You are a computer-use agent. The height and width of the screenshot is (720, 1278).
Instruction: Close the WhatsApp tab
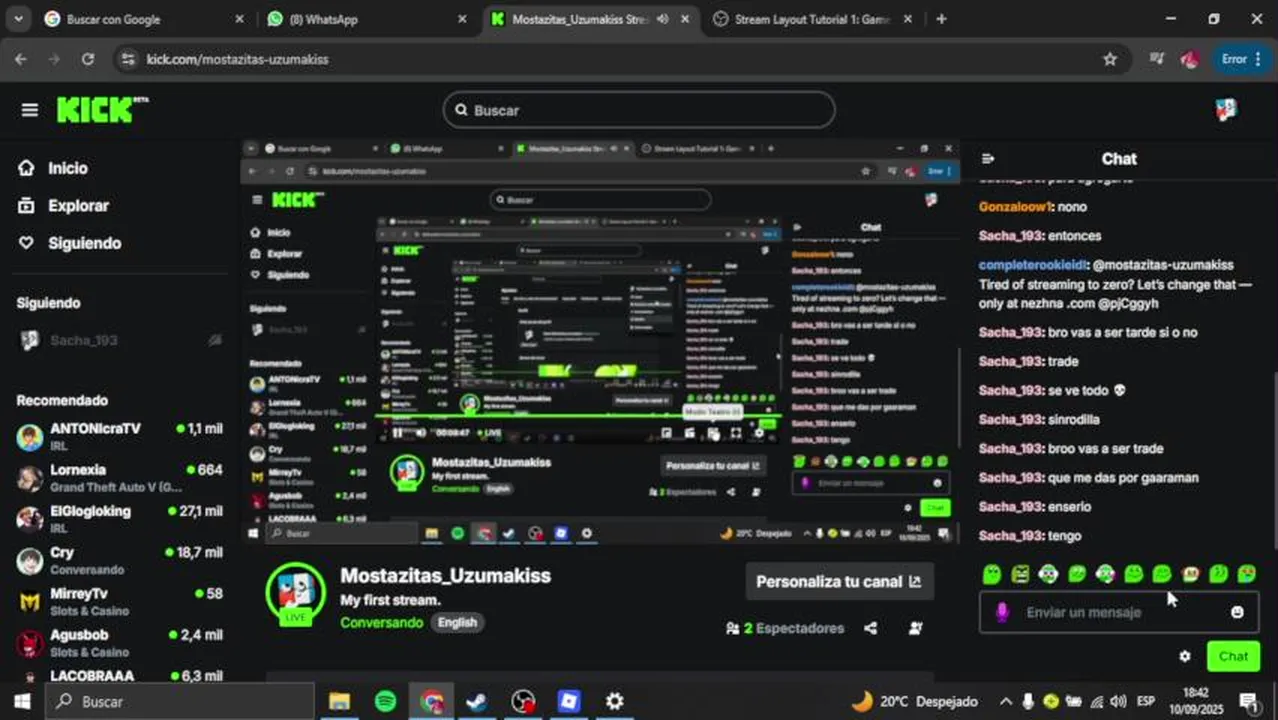coord(462,19)
